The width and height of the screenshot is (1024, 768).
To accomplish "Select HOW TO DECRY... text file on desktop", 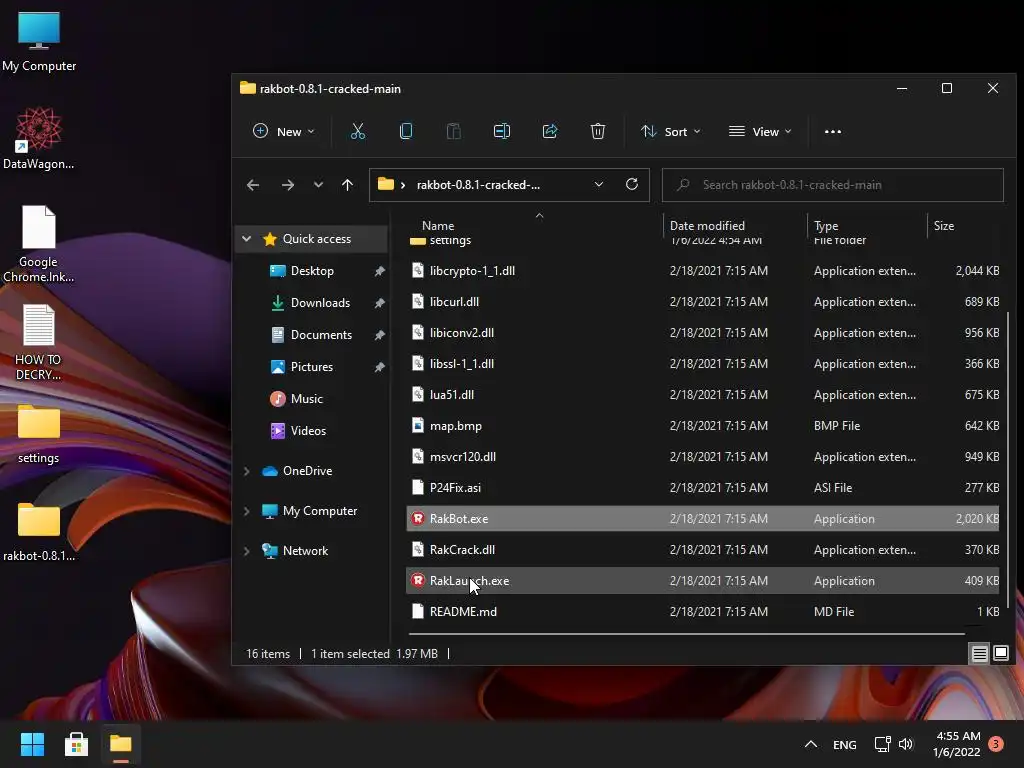I will [x=39, y=342].
